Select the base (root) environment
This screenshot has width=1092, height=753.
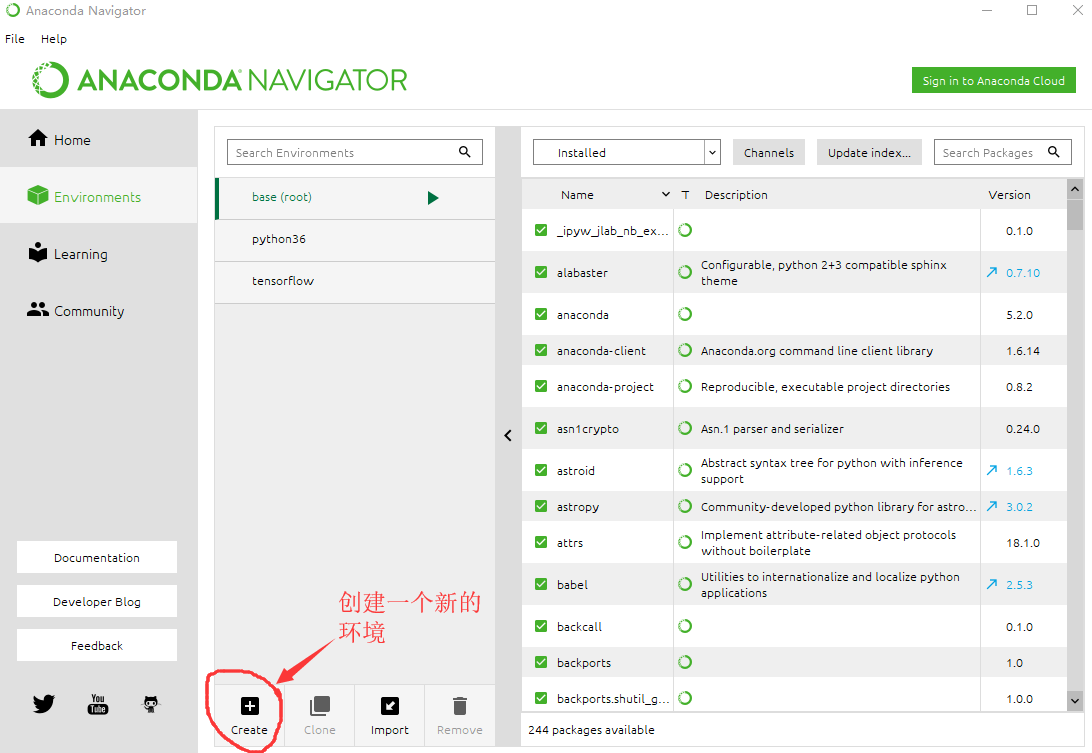355,197
